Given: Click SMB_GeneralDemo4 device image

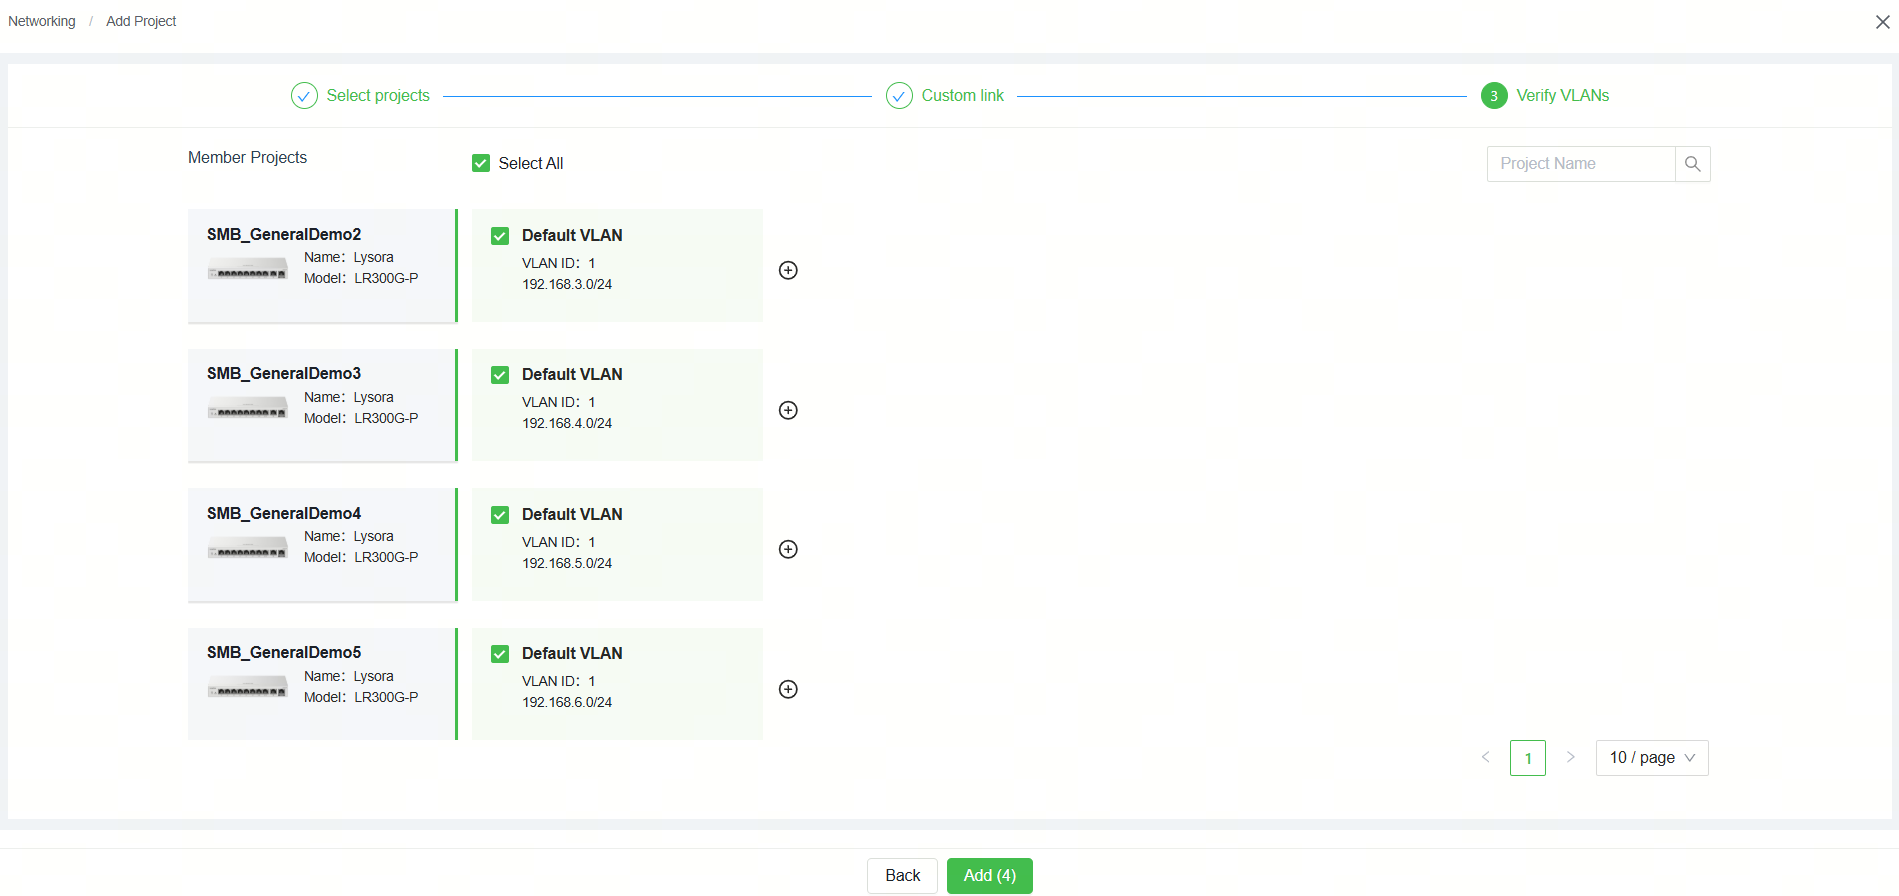Looking at the screenshot, I should coord(247,548).
